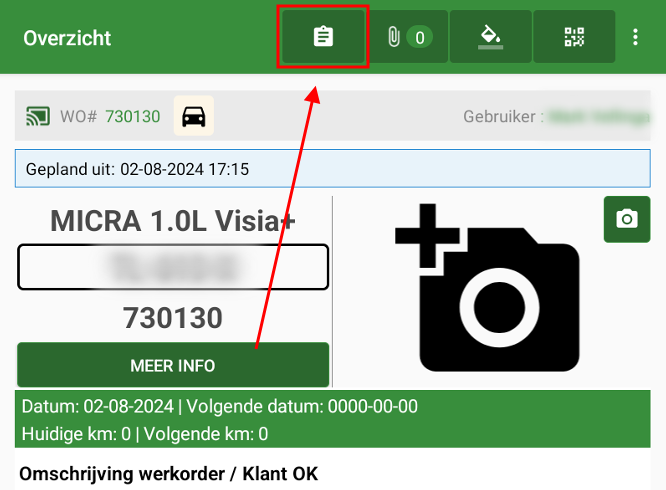The height and width of the screenshot is (490, 666).
Task: Click the car vehicle icon
Action: click(194, 116)
